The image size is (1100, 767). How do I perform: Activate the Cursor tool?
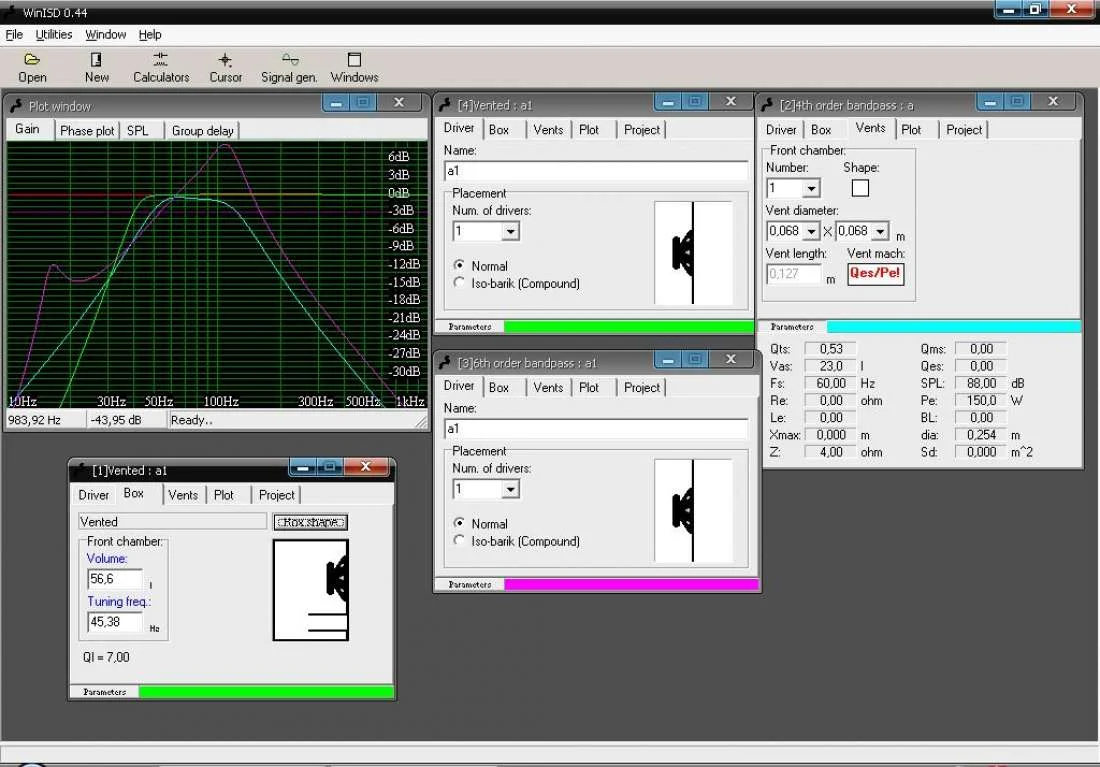coord(225,61)
